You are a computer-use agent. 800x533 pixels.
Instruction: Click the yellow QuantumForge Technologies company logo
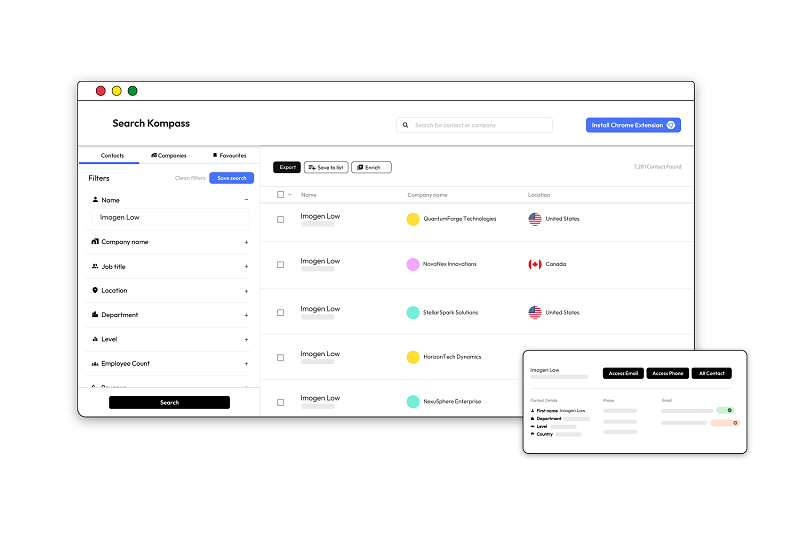[x=413, y=219]
